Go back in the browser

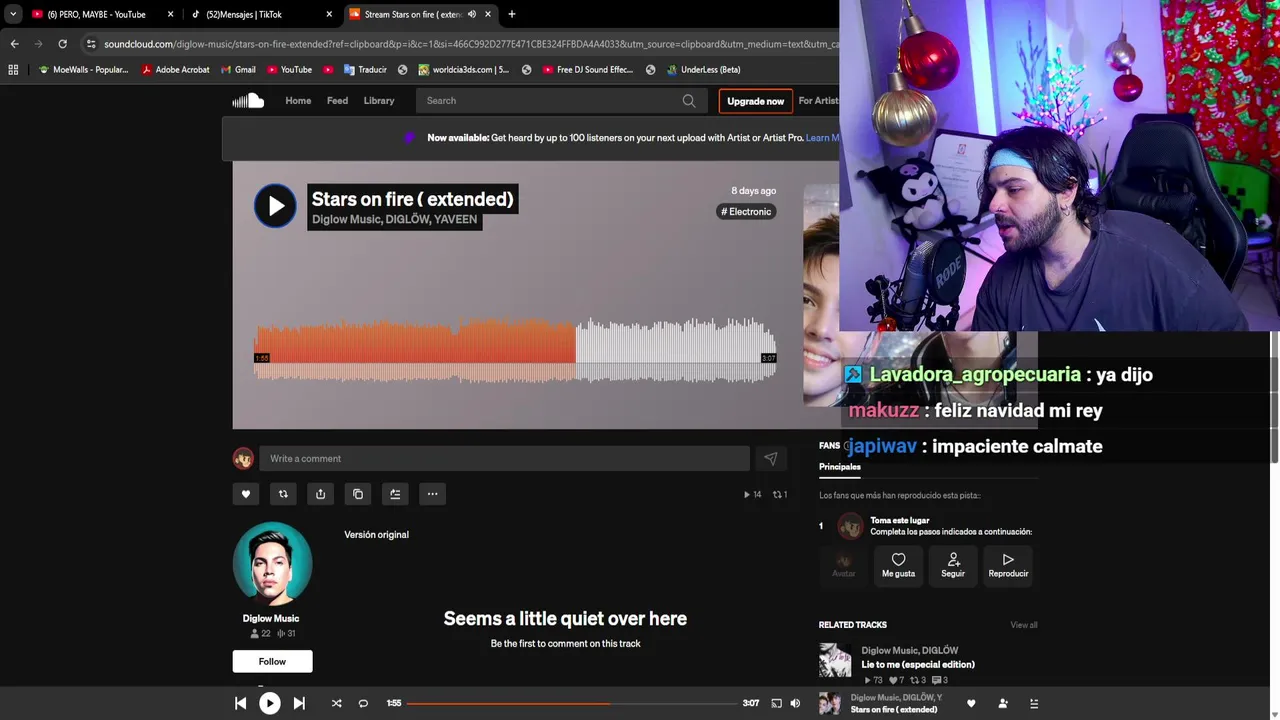(x=14, y=44)
